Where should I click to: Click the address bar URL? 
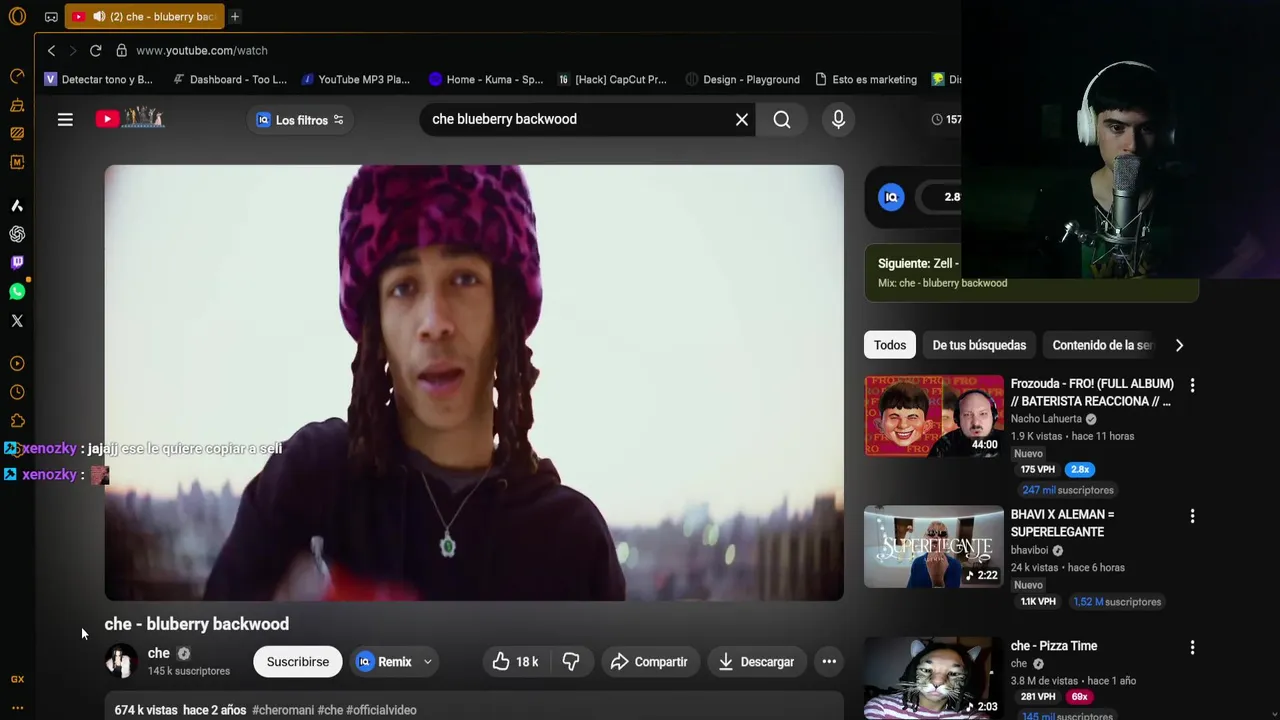coord(201,50)
